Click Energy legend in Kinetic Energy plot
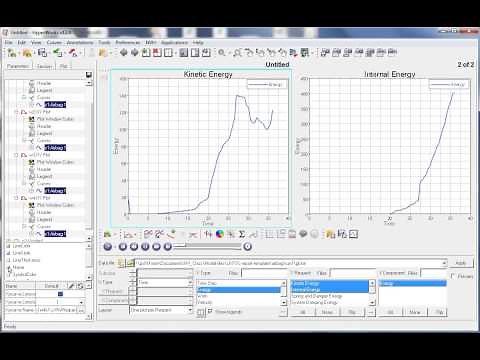Image resolution: width=480 pixels, height=360 pixels. click(267, 84)
